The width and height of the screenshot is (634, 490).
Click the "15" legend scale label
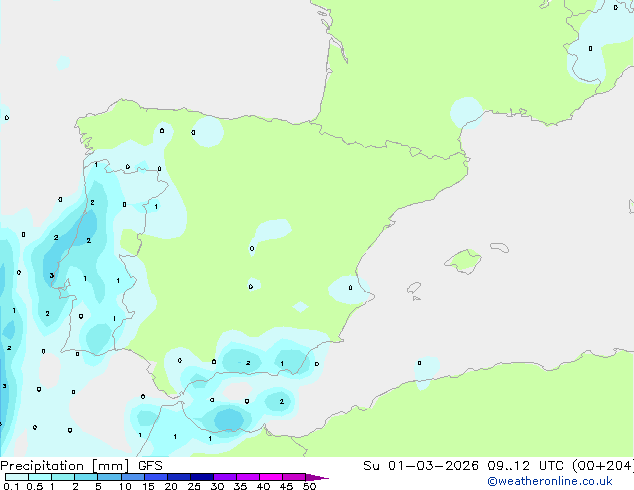[x=148, y=486]
